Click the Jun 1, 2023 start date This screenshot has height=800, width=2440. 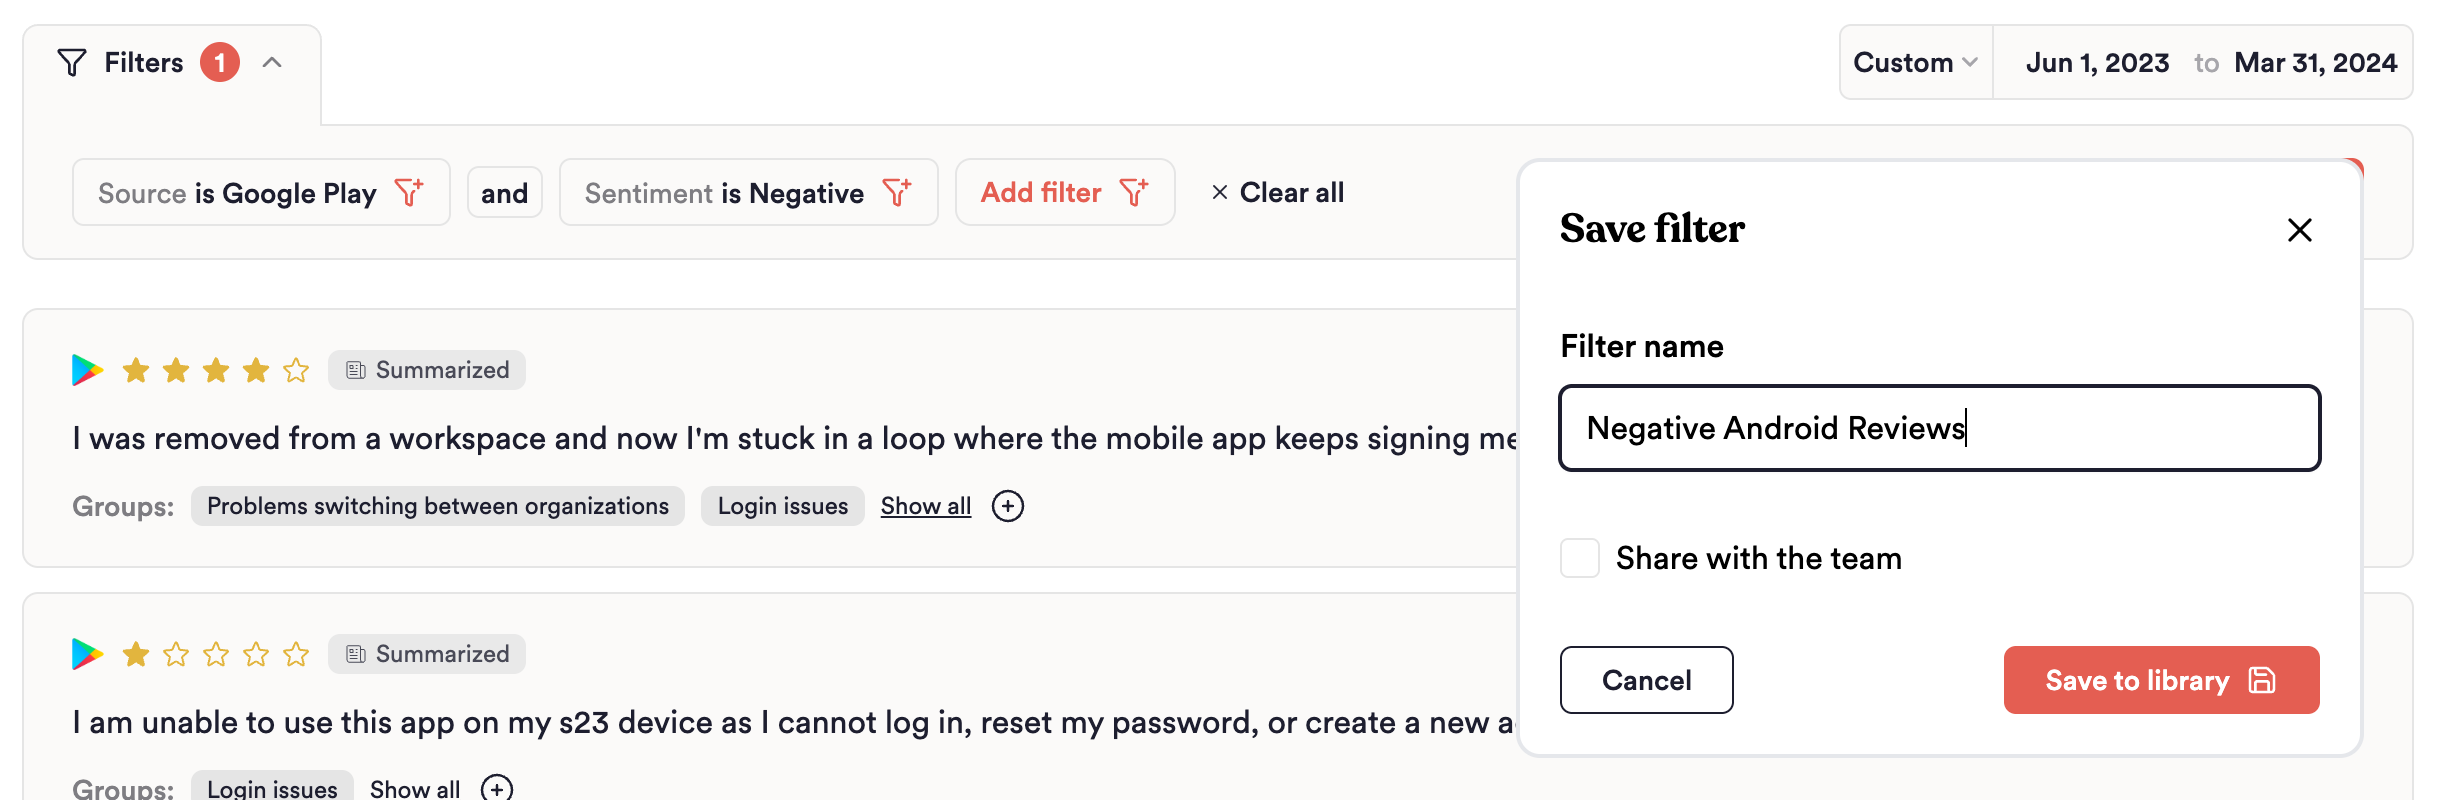click(2097, 63)
